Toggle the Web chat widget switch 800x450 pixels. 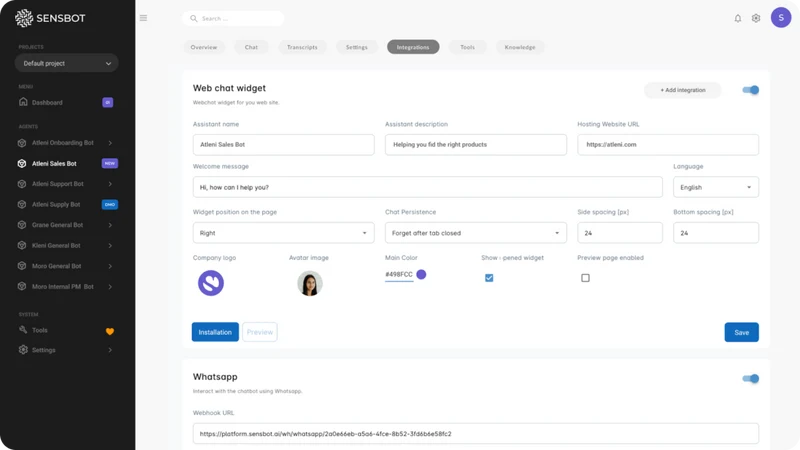[x=751, y=90]
